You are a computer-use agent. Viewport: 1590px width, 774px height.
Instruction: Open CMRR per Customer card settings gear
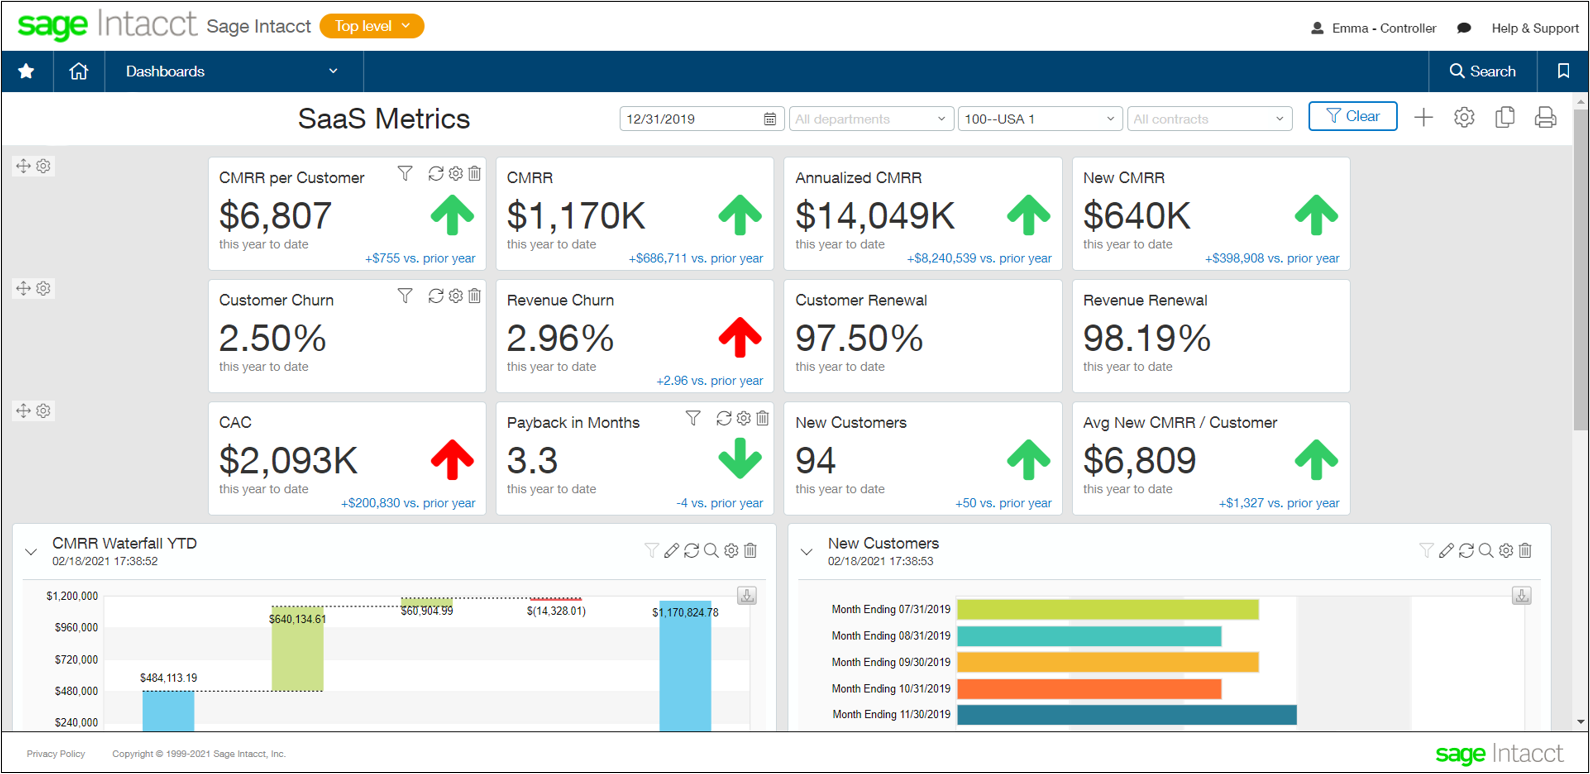[456, 173]
